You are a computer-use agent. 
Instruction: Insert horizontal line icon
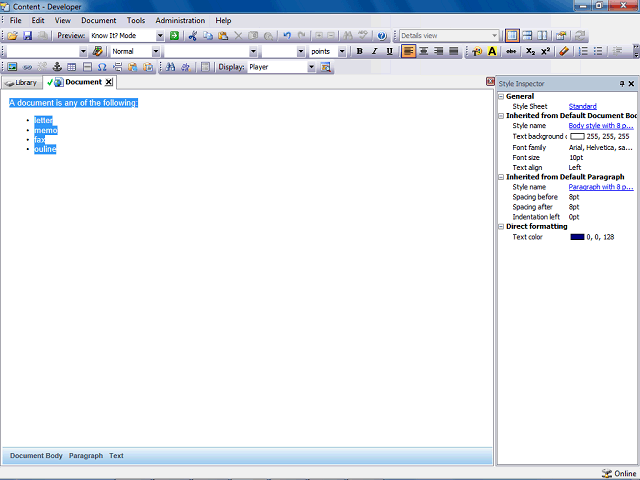coord(87,67)
